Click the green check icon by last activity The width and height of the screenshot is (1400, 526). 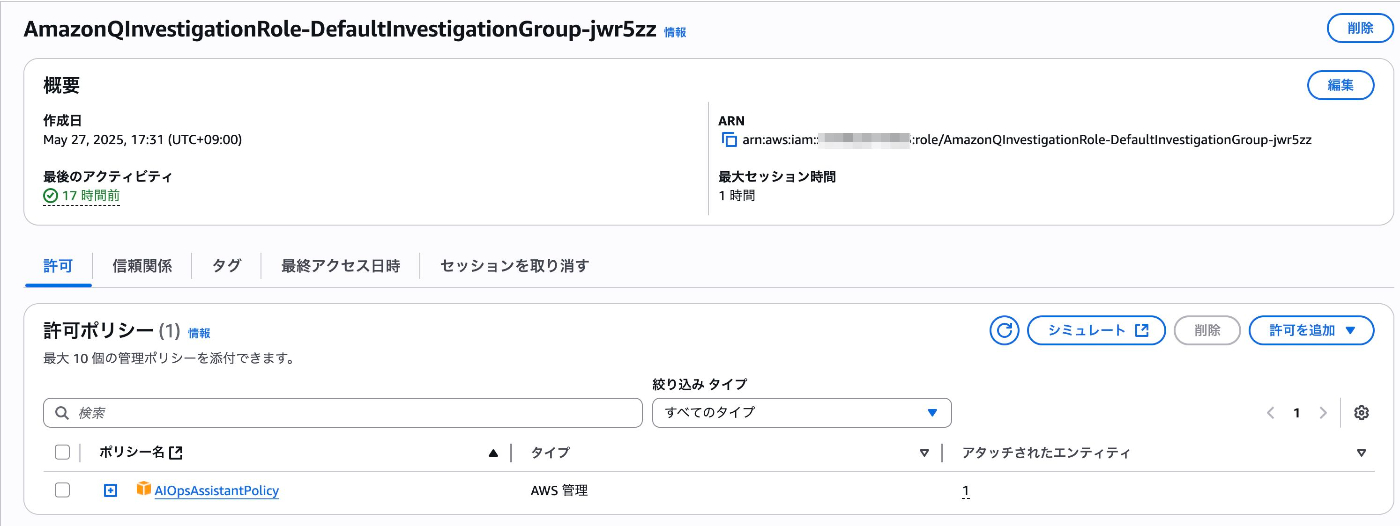(x=50, y=196)
